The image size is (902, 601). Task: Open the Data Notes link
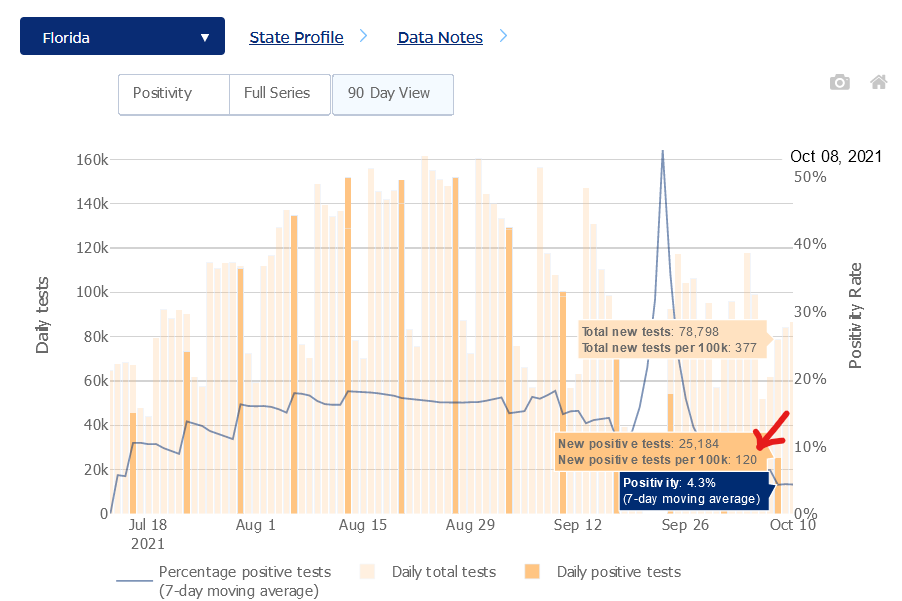click(x=440, y=37)
